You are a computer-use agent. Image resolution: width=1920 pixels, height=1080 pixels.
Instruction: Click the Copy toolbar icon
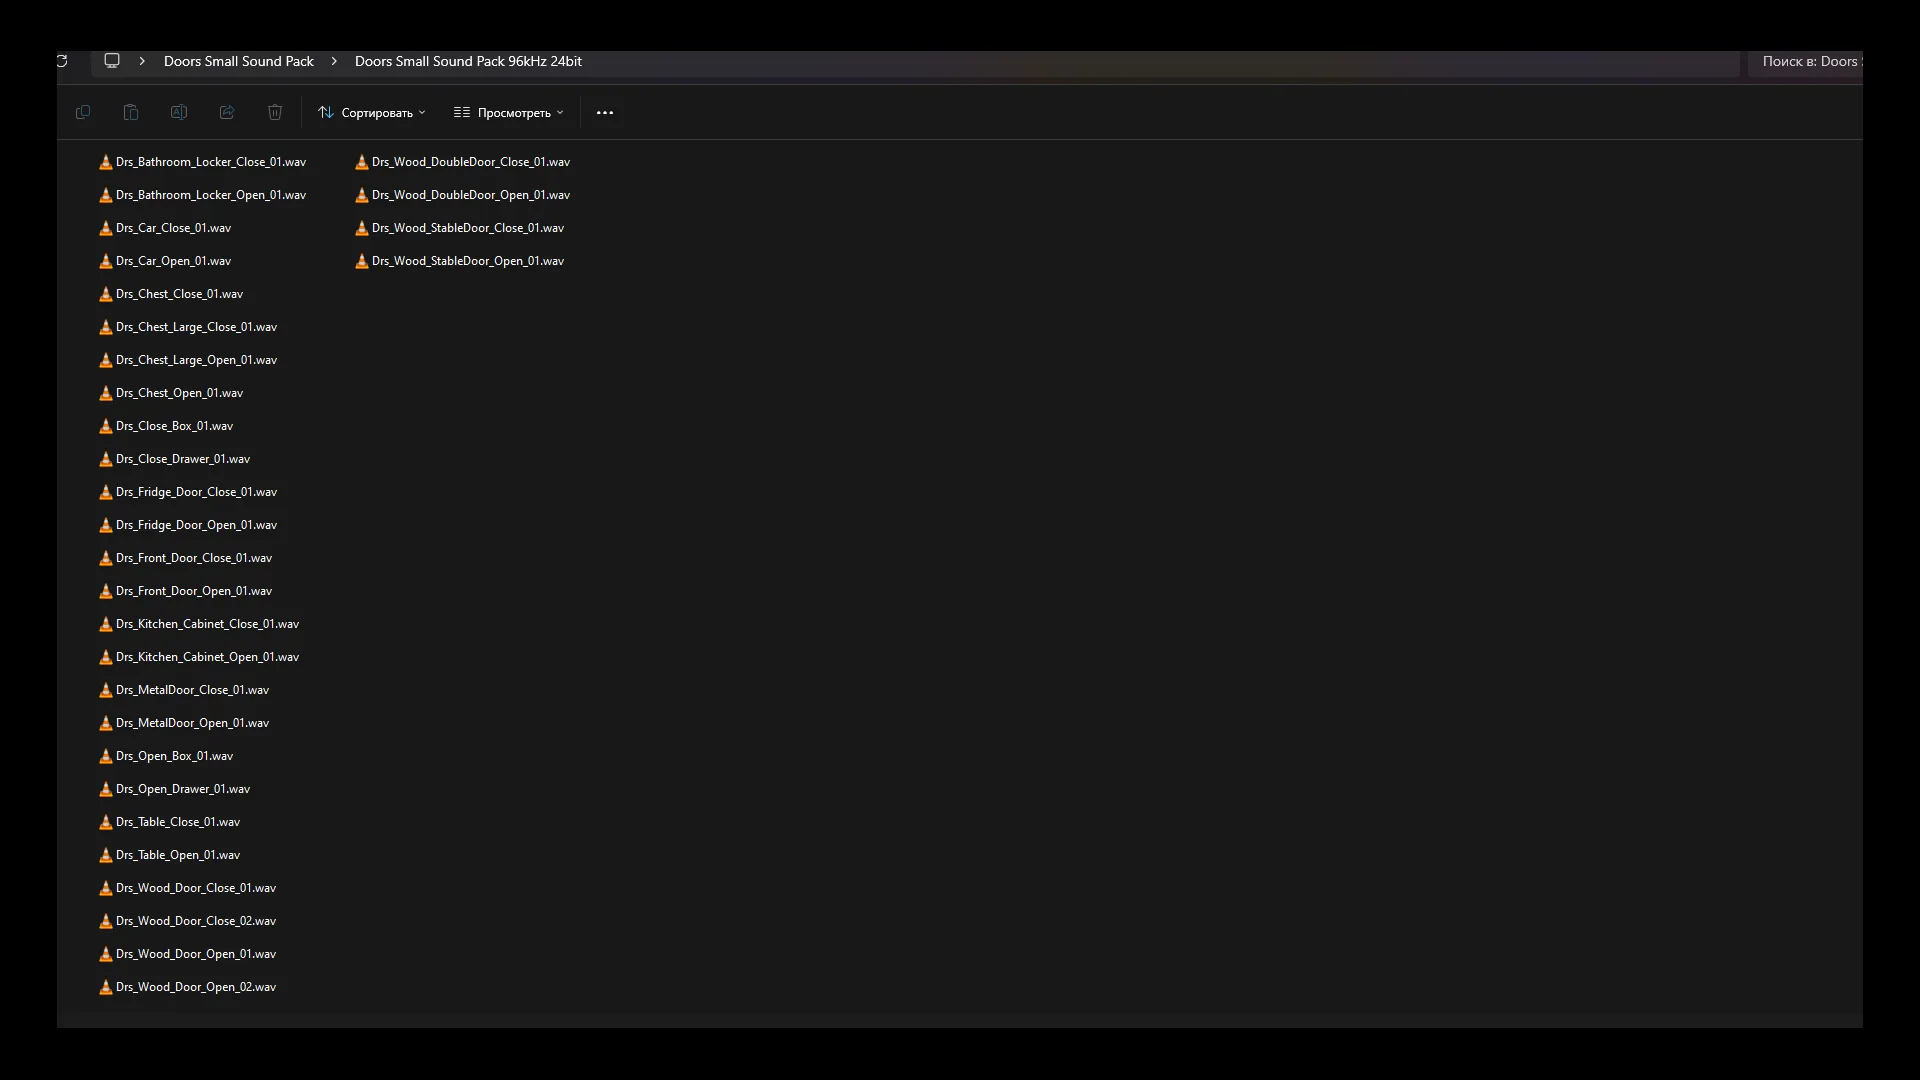coord(83,113)
